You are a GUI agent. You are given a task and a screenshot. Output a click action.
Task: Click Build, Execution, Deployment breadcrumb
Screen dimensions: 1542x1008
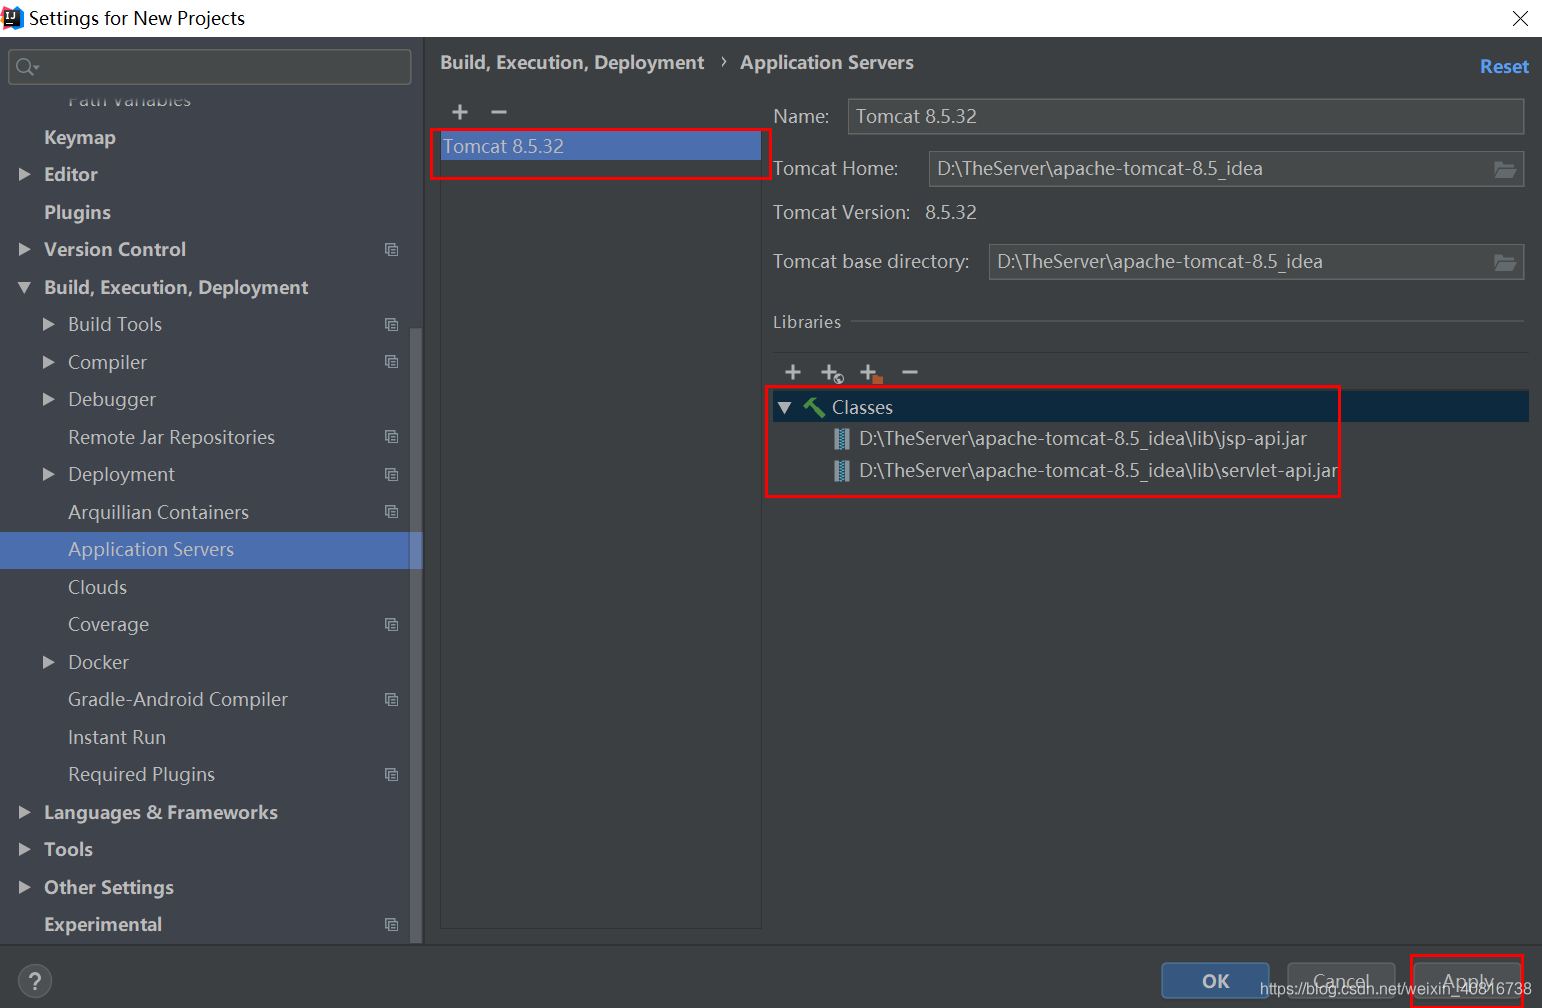pos(572,62)
